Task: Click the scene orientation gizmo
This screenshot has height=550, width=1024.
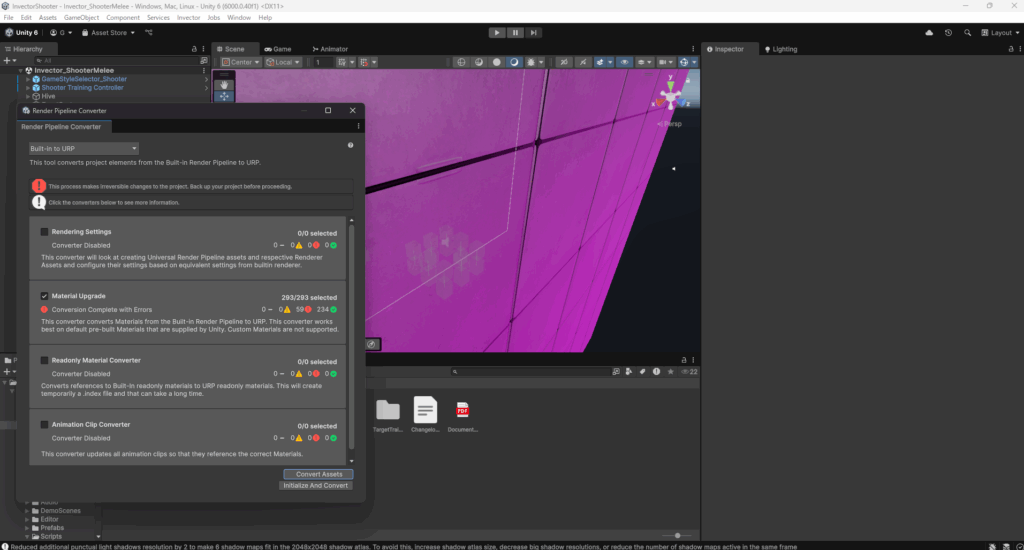Action: [x=671, y=100]
